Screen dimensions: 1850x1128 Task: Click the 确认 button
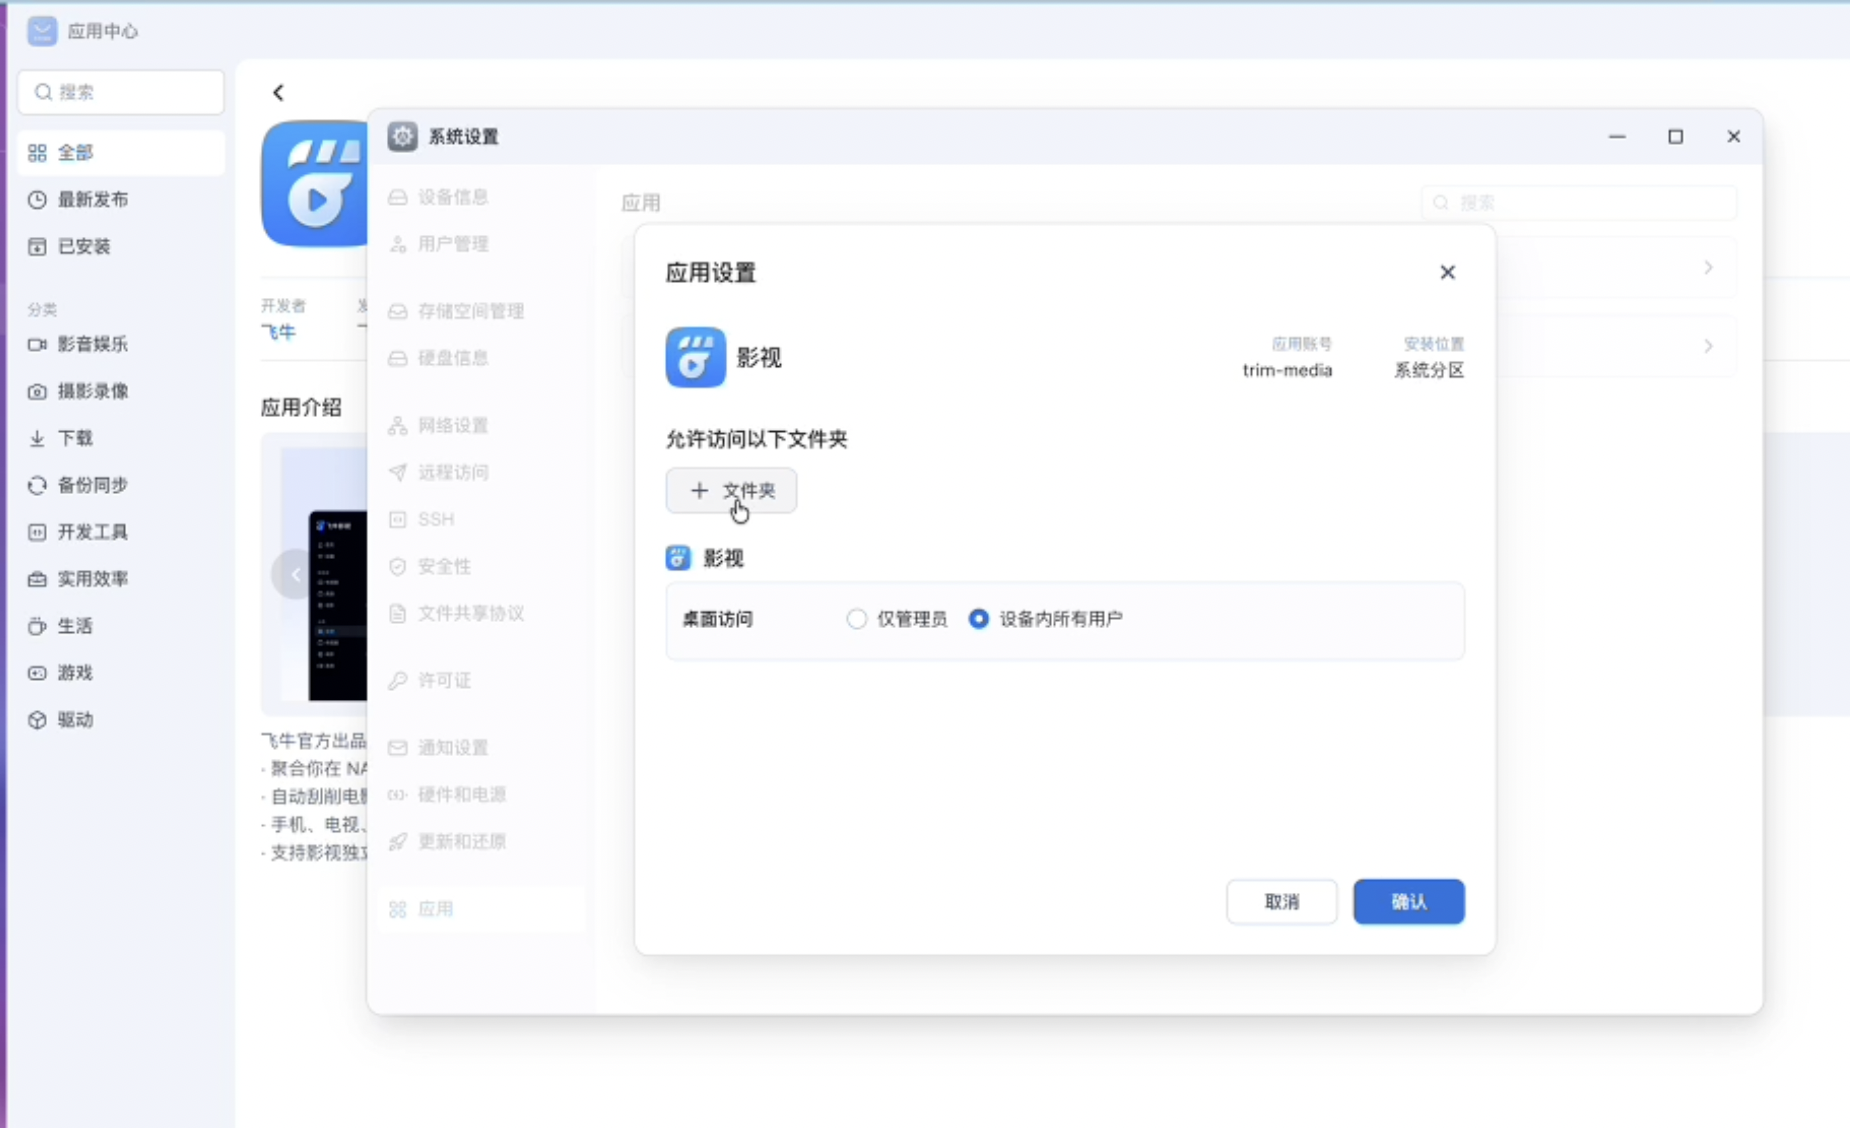tap(1408, 902)
